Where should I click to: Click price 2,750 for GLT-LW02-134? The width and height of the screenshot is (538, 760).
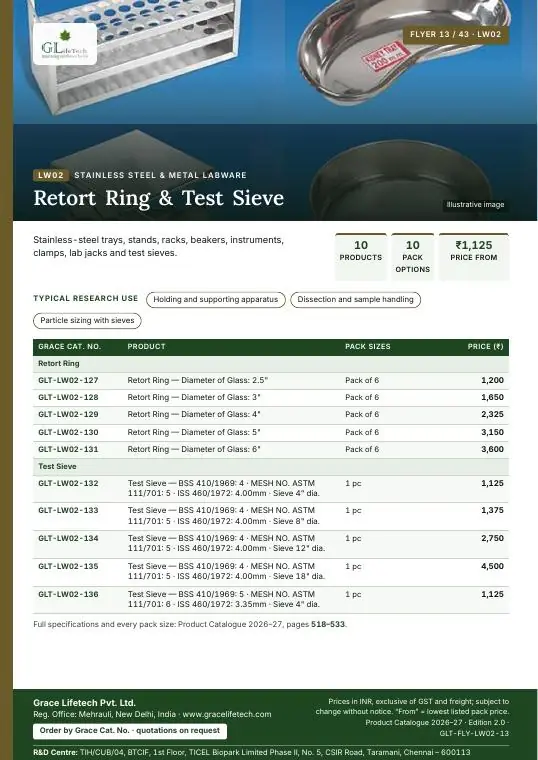coord(492,538)
